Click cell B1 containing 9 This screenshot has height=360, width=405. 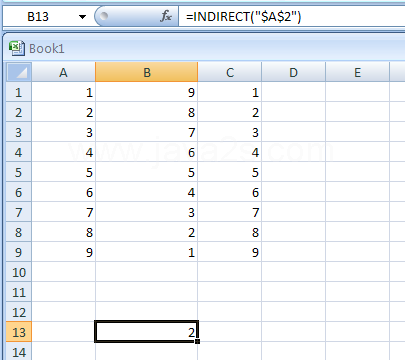[x=147, y=92]
